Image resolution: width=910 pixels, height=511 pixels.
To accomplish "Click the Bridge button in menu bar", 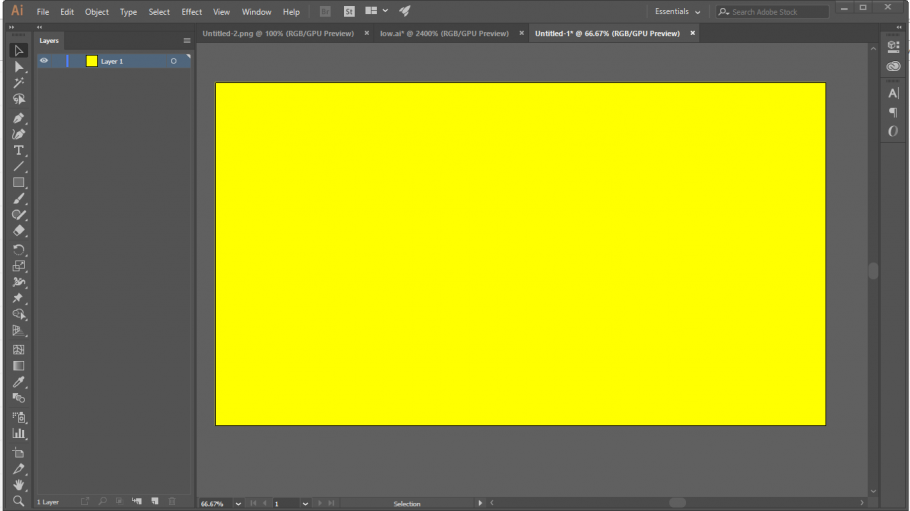I will click(325, 11).
